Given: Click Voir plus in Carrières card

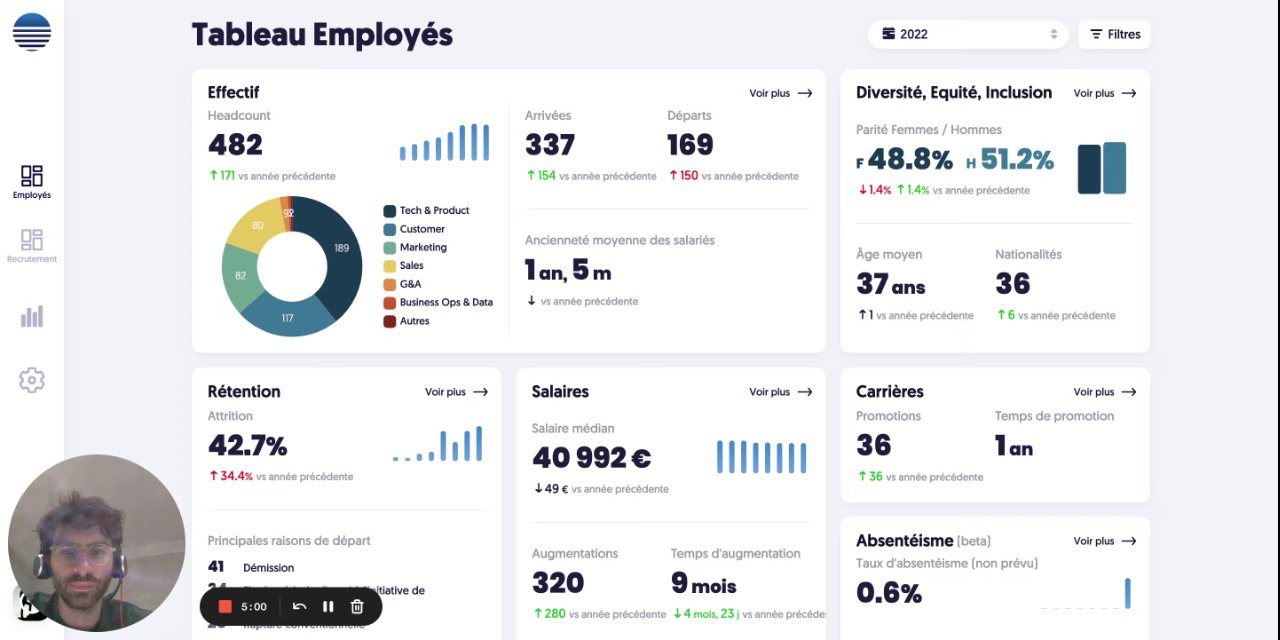Looking at the screenshot, I should tap(1105, 392).
